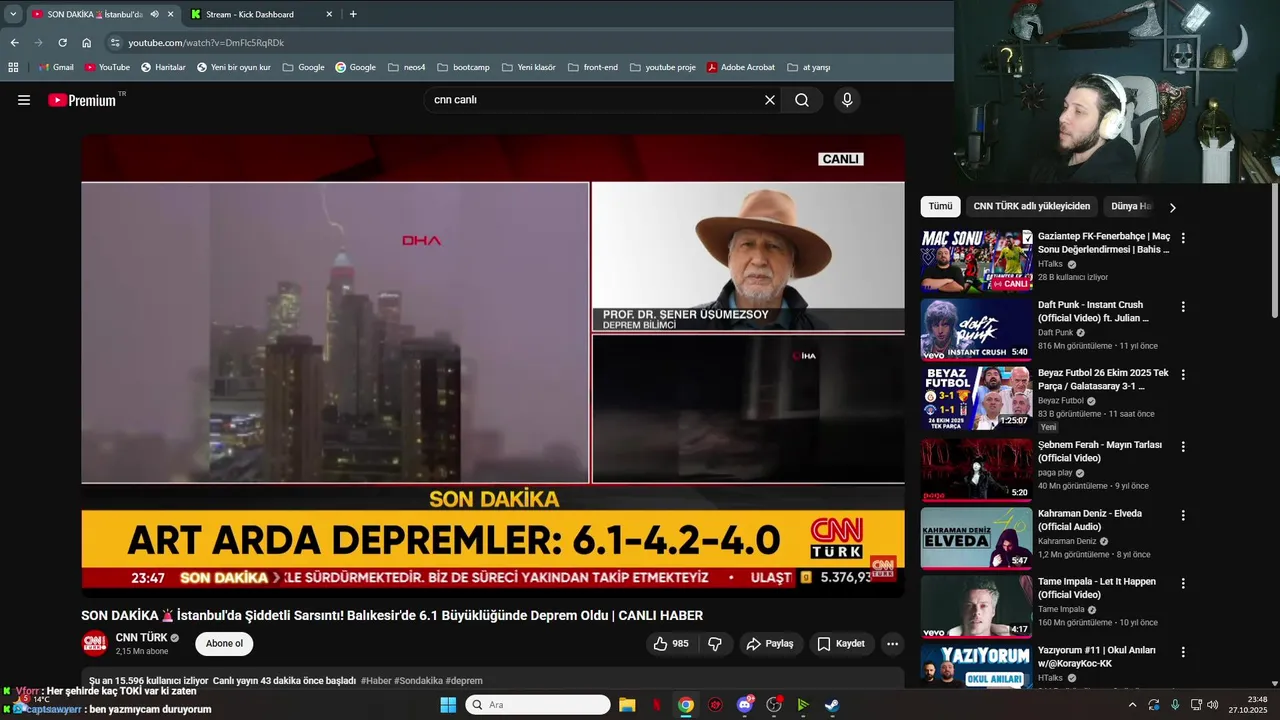This screenshot has height=720, width=1280.
Task: Open Gaziantep FK-Fenerbahçe video thumbnail
Action: [x=976, y=261]
